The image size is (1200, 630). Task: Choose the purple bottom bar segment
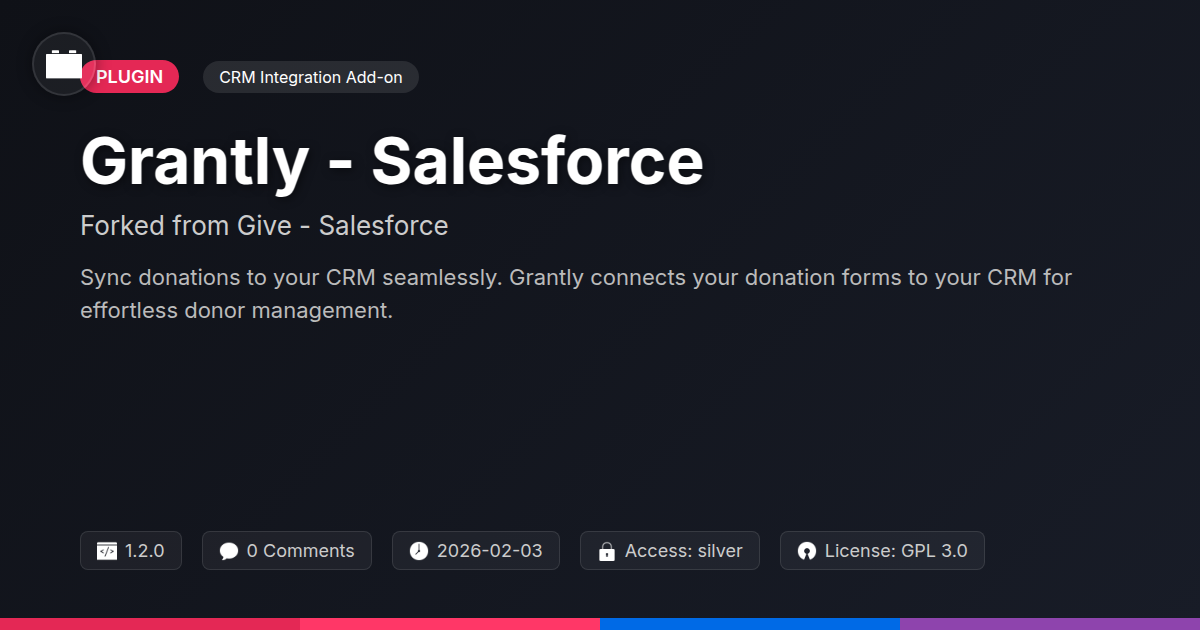click(x=1050, y=623)
